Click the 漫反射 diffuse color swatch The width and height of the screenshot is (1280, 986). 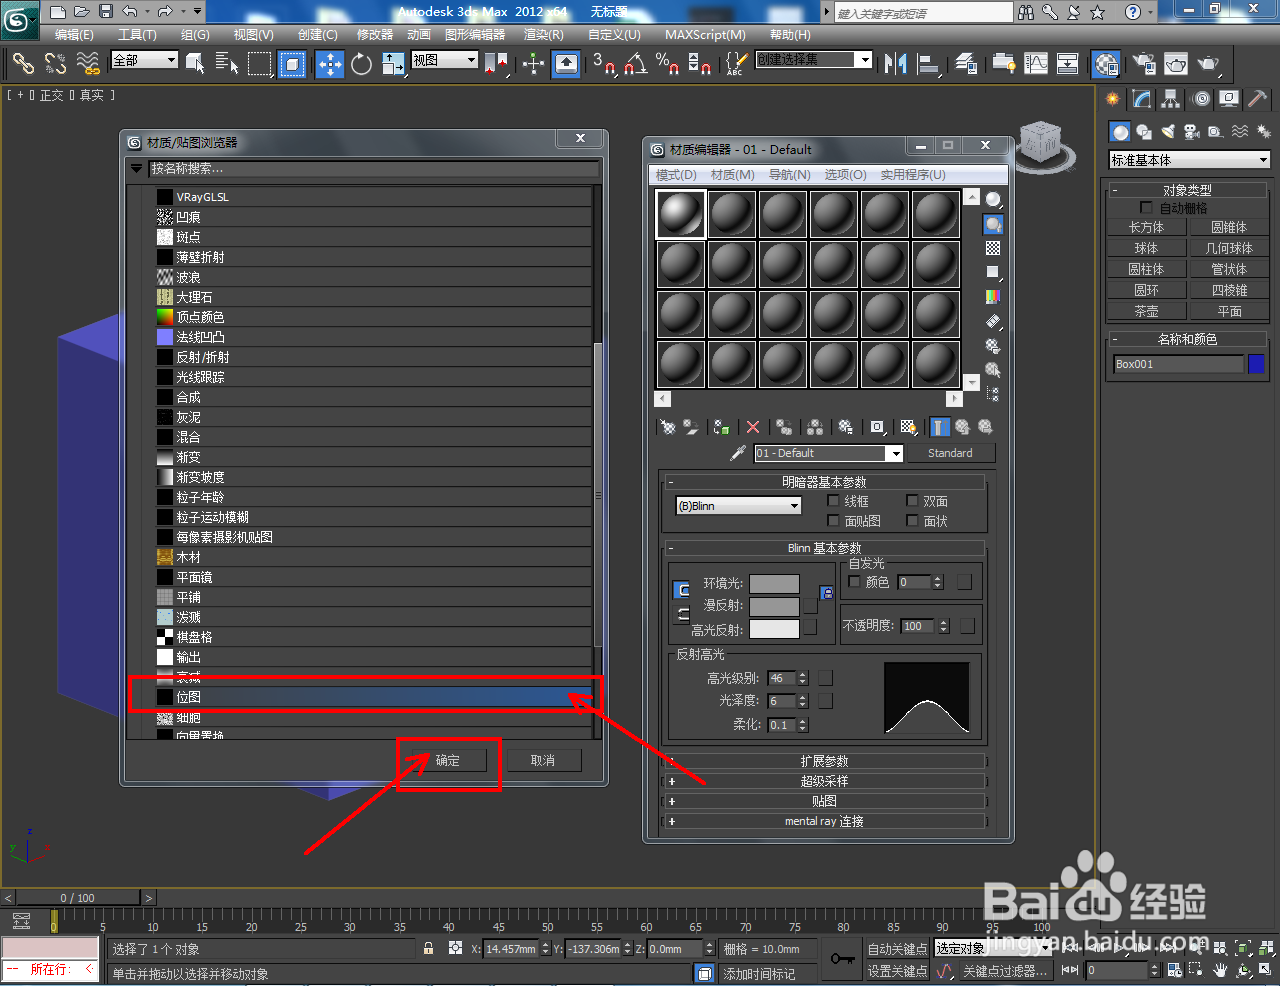[x=774, y=606]
